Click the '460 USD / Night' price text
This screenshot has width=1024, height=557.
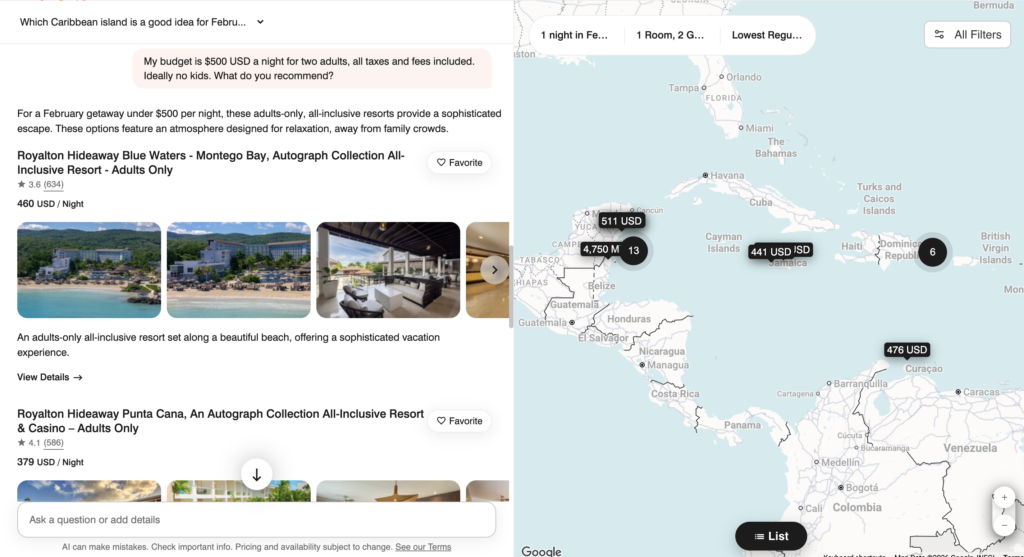(x=50, y=204)
